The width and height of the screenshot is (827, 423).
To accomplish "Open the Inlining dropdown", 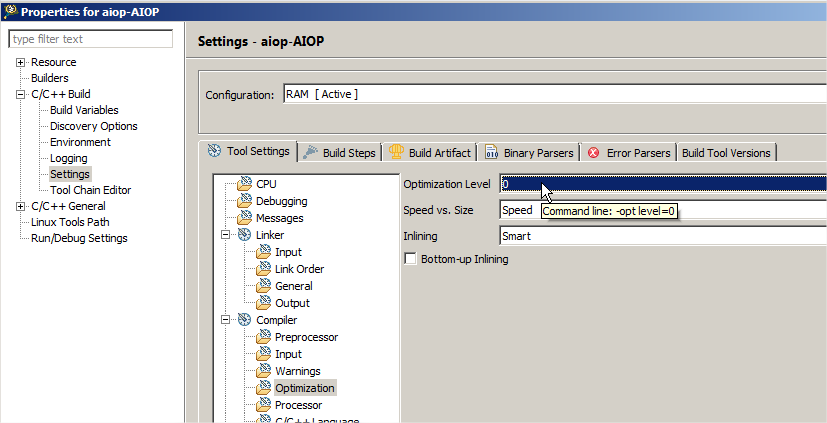I will 663,236.
